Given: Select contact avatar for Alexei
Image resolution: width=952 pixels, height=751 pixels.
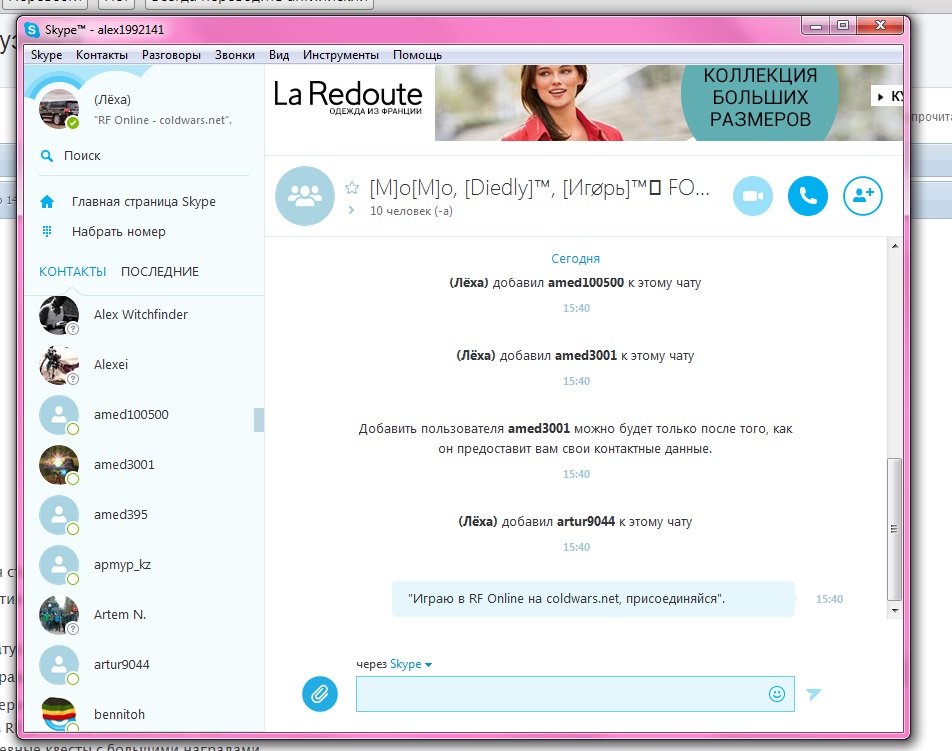Looking at the screenshot, I should point(59,365).
